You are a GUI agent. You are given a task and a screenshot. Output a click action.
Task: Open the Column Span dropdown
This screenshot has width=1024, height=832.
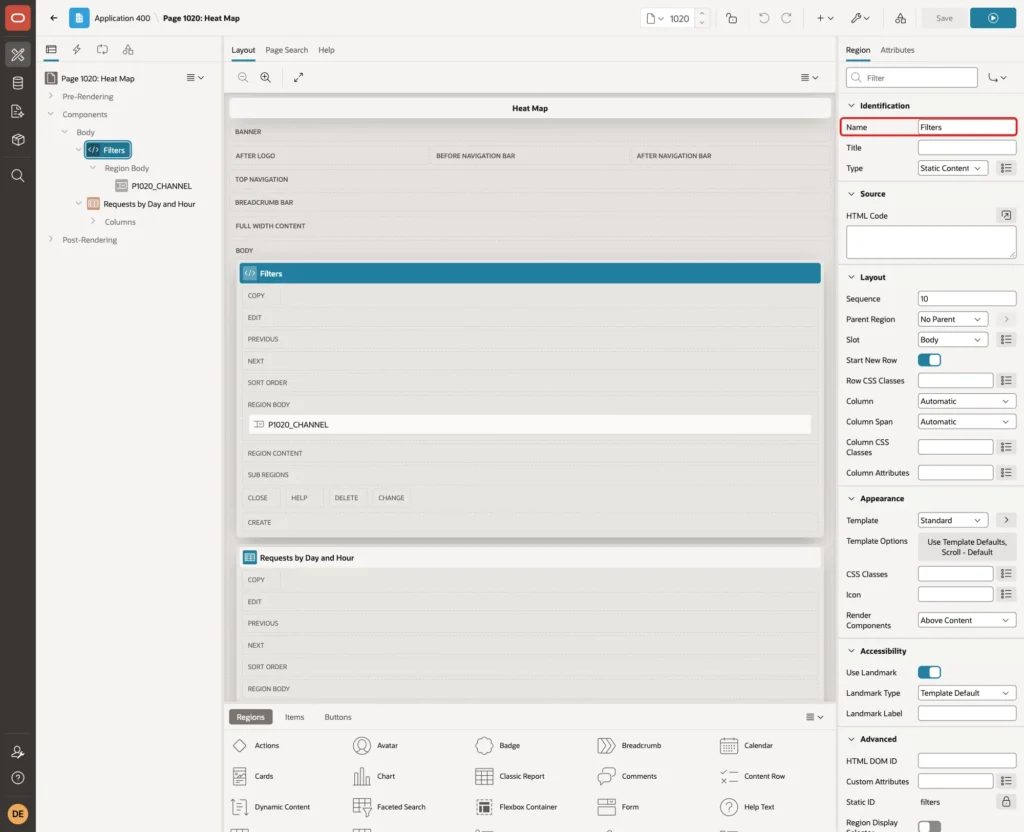pyautogui.click(x=967, y=421)
